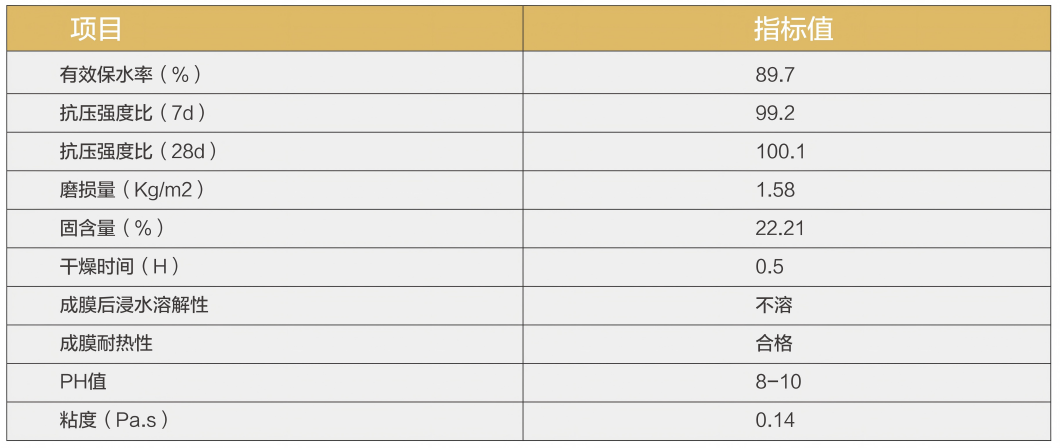Click the 99.2 value cell
1060x448 pixels.
(x=775, y=113)
